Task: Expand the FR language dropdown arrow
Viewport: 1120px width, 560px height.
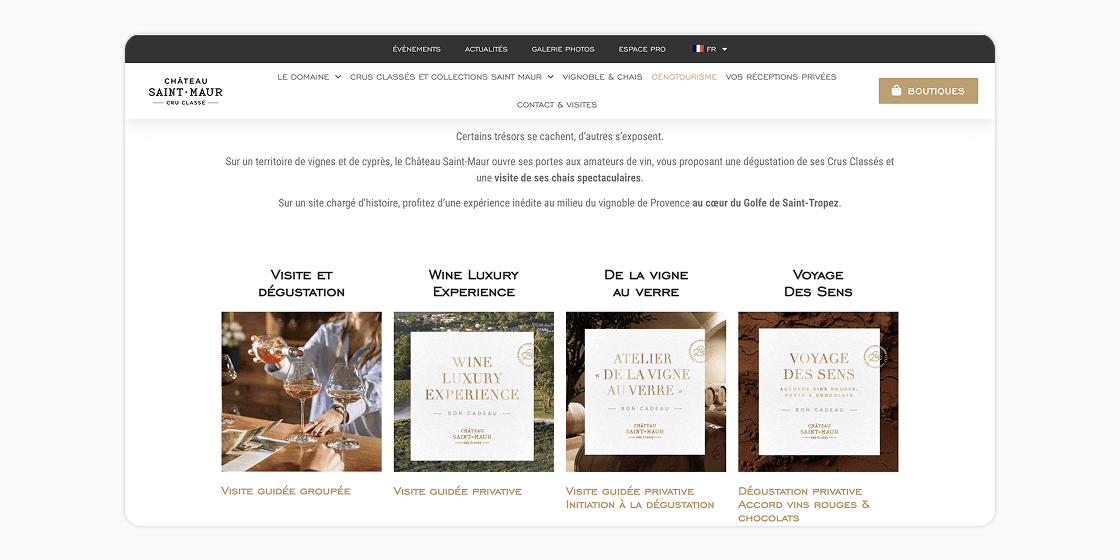Action: click(724, 49)
